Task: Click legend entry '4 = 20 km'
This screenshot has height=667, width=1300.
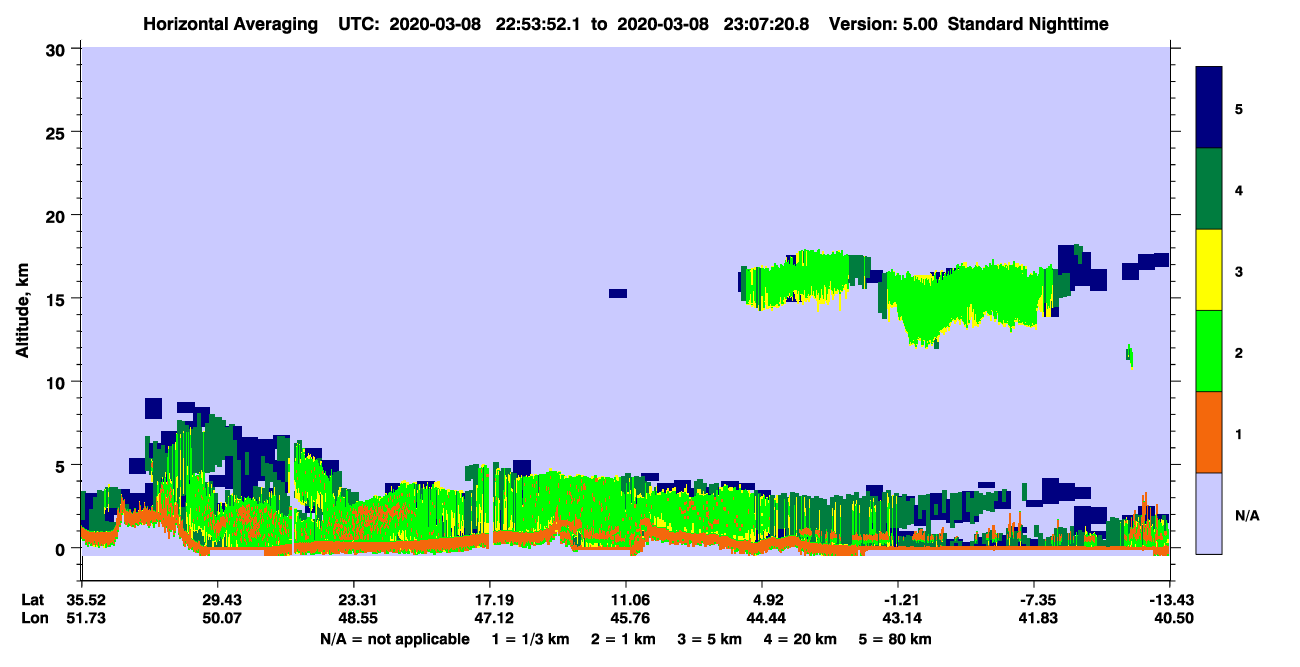Action: pos(800,639)
